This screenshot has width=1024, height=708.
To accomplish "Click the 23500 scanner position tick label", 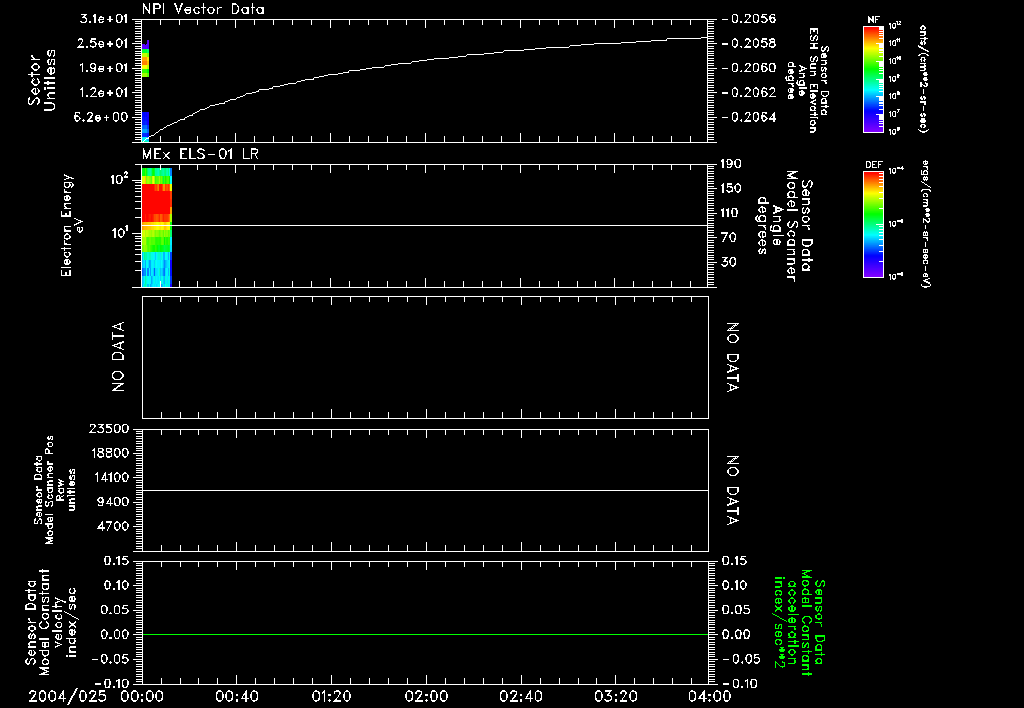I will 108,428.
